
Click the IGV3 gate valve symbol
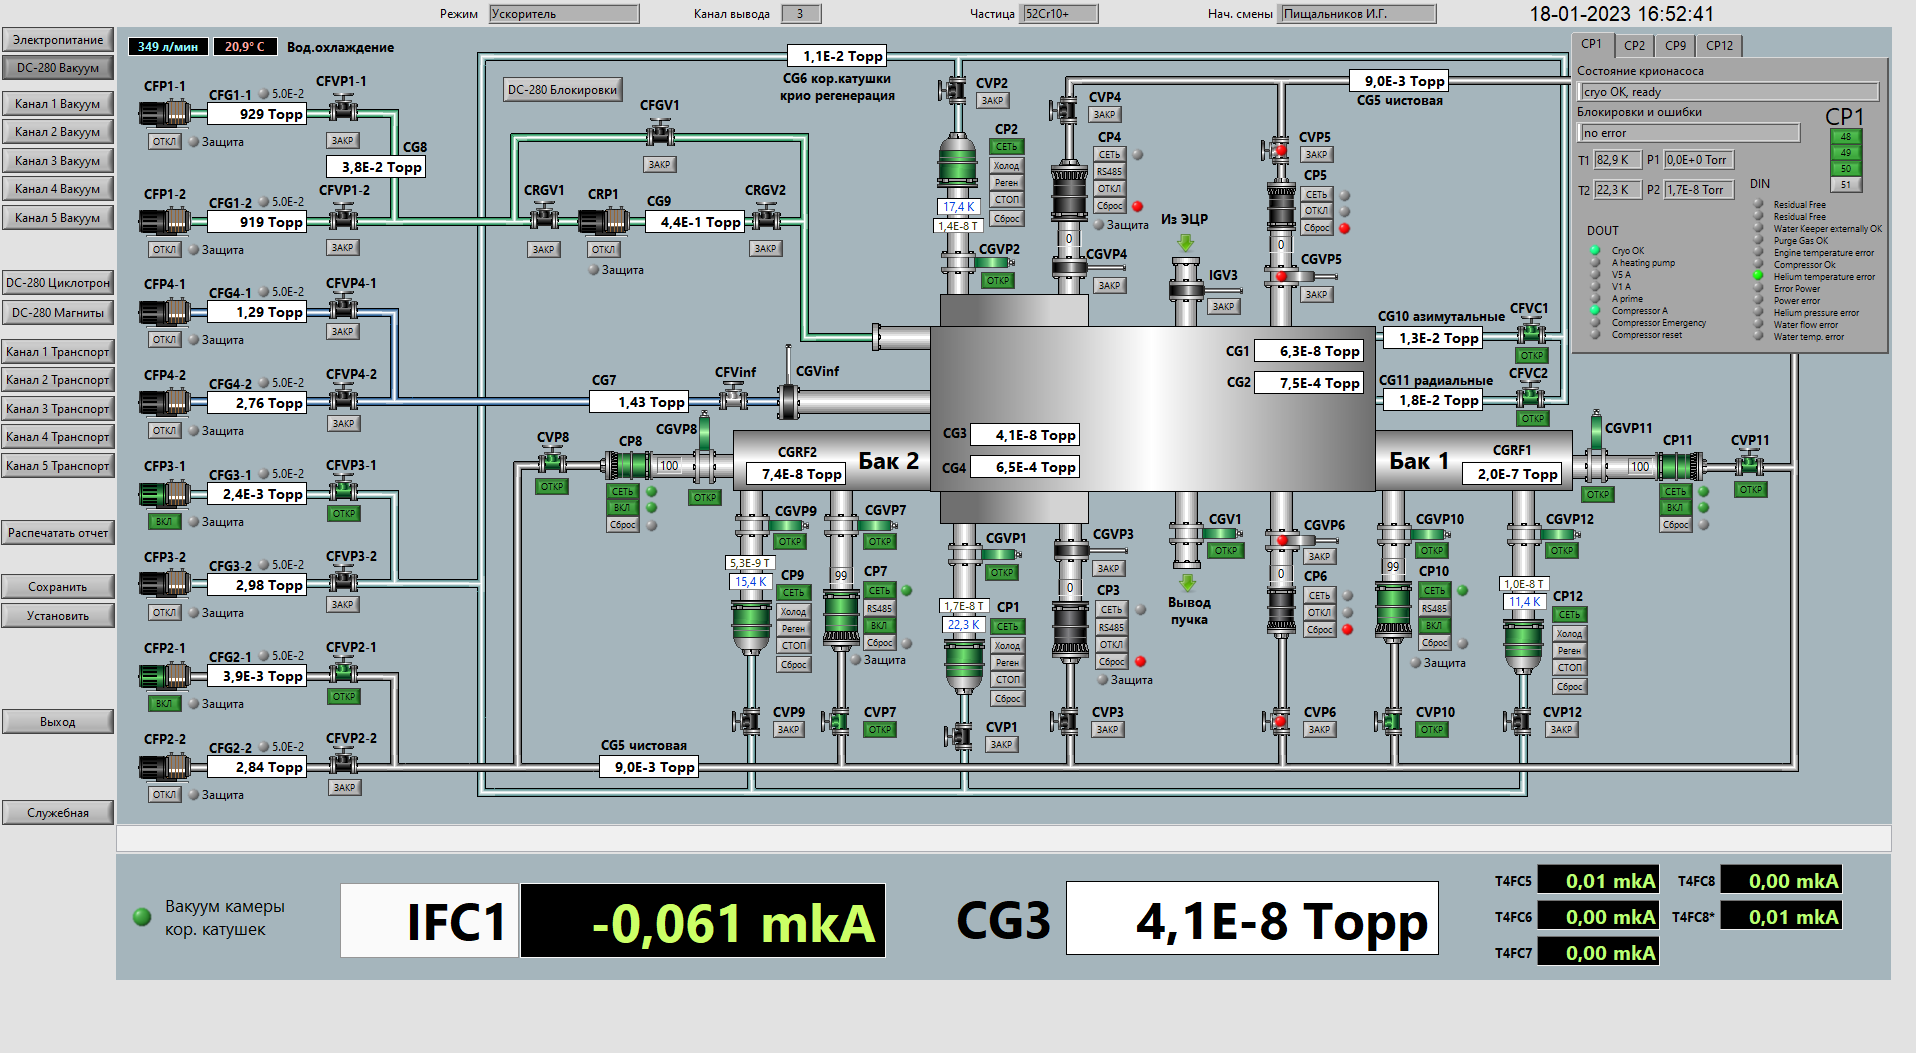[1186, 281]
